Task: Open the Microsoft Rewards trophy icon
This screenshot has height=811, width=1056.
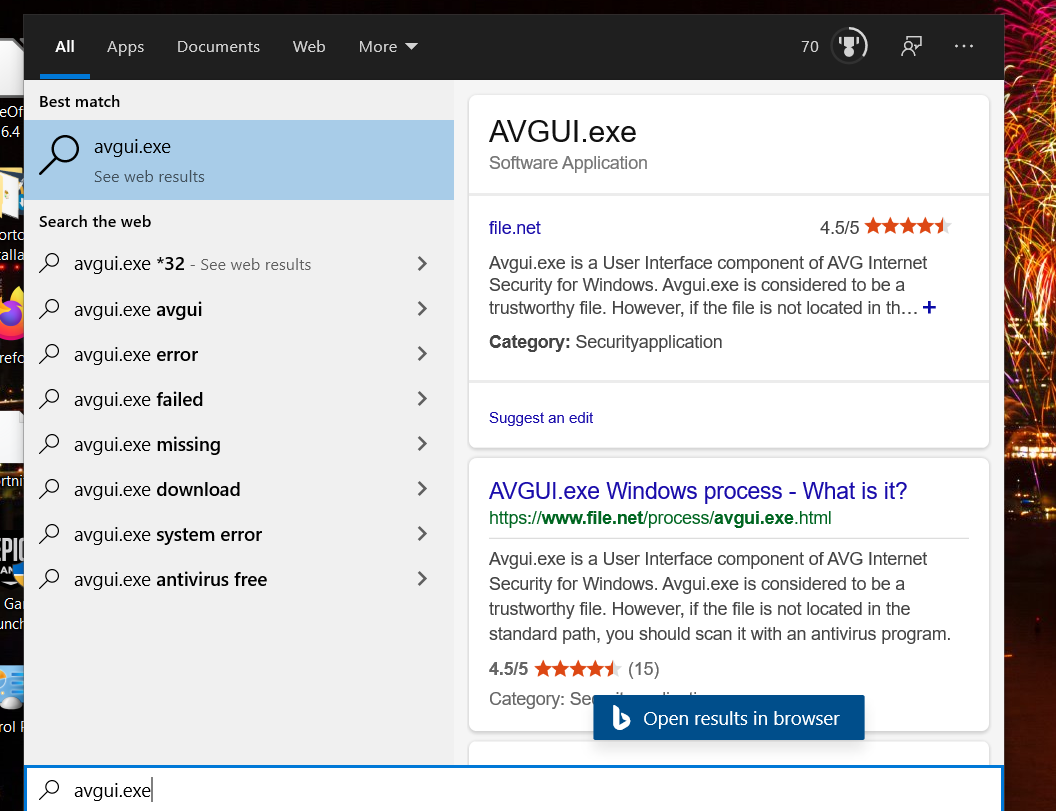Action: coord(849,46)
